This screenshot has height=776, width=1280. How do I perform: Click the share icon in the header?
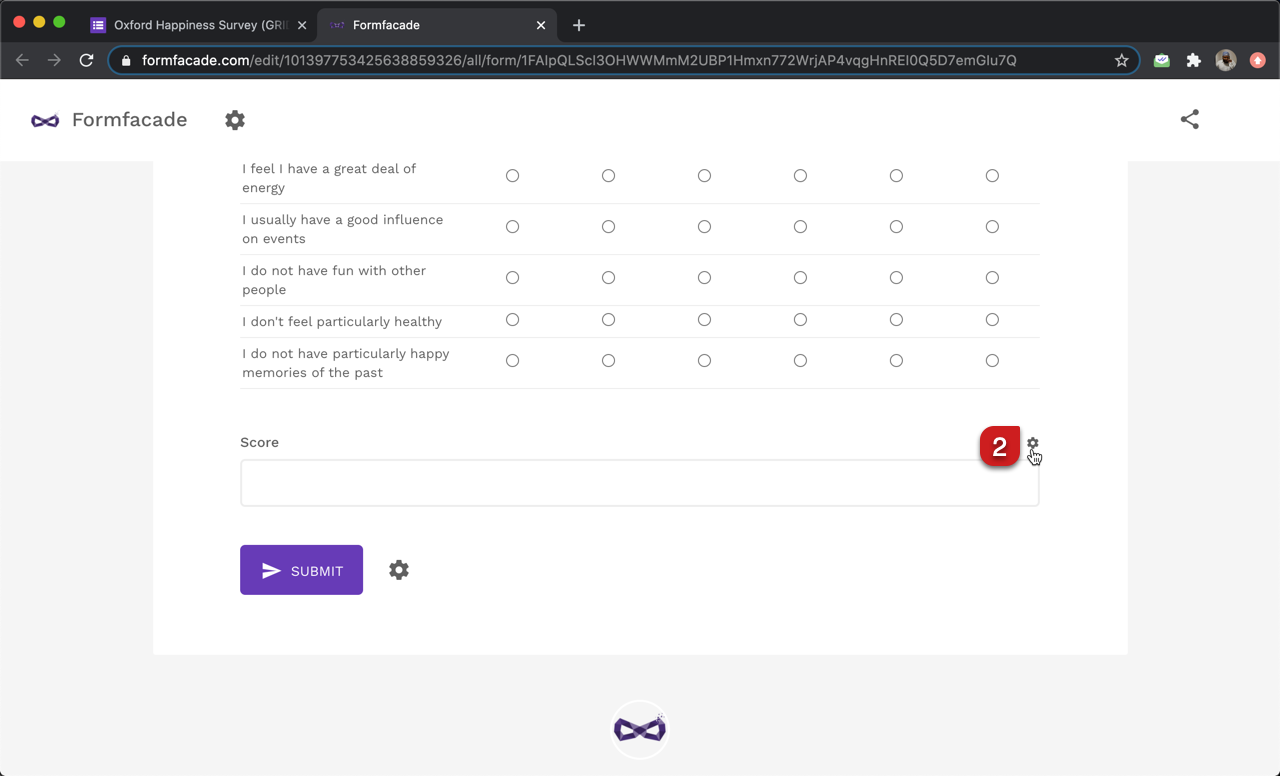coord(1189,120)
